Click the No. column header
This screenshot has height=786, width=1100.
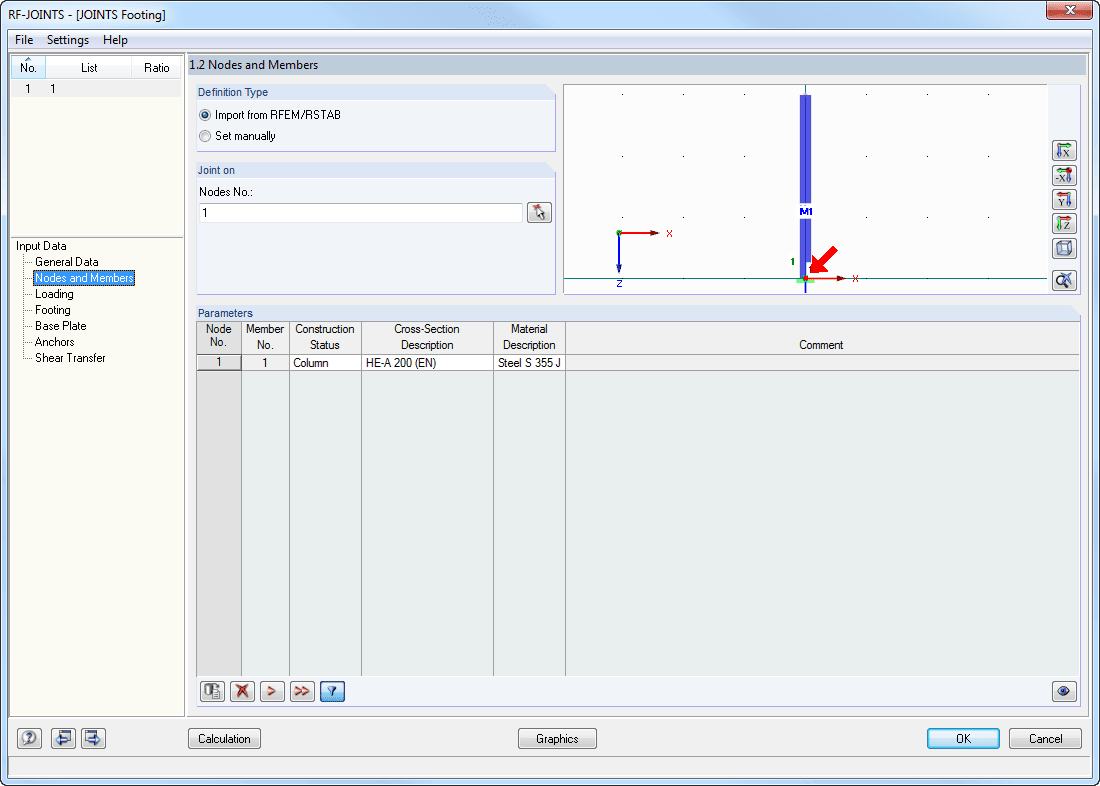point(28,67)
